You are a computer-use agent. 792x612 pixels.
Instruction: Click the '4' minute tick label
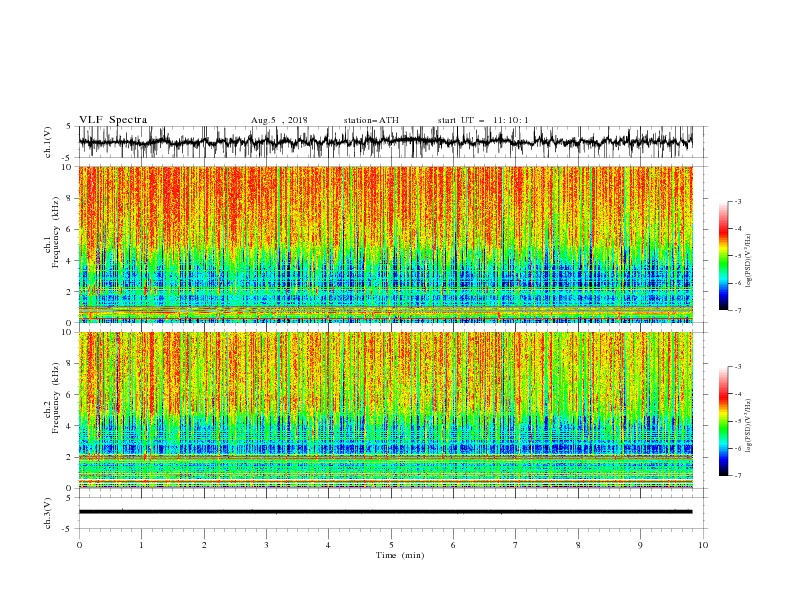tap(328, 545)
